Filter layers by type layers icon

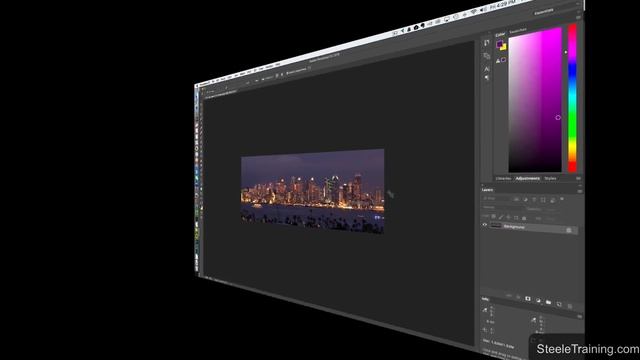tap(534, 200)
